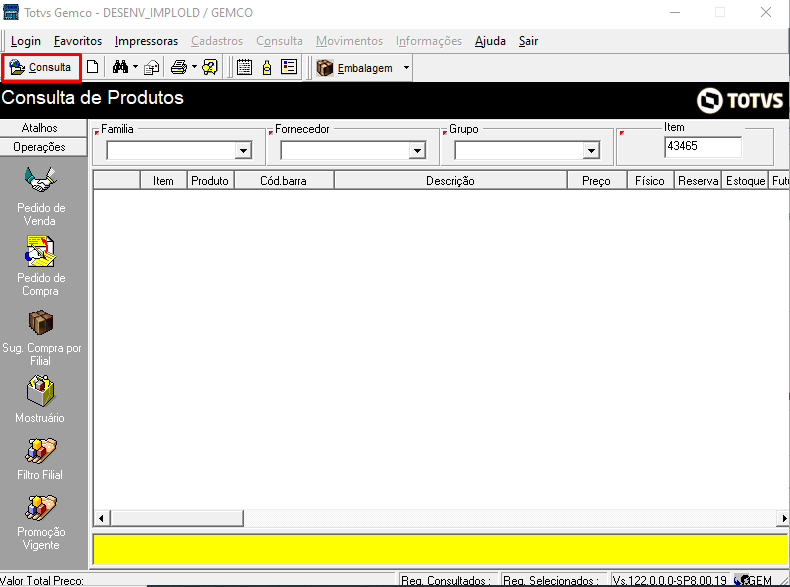Screen dimensions: 790x587
Task: Open the Impressoras menu
Action: tap(146, 41)
